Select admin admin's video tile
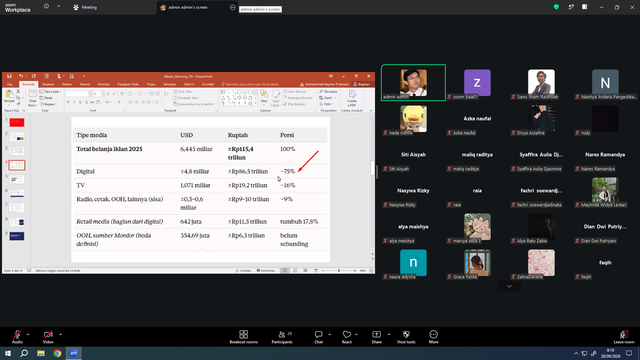640x360 pixels. 413,82
